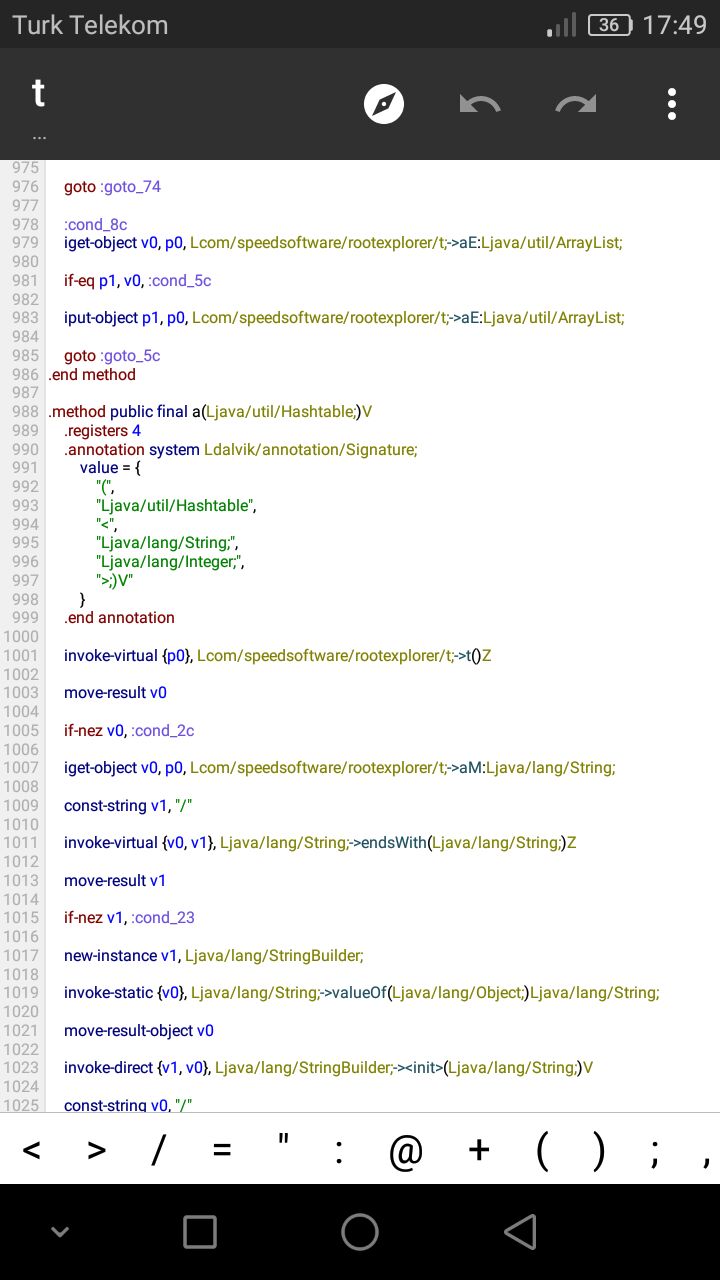Redo the last edit
This screenshot has height=1280, width=720.
pos(576,104)
